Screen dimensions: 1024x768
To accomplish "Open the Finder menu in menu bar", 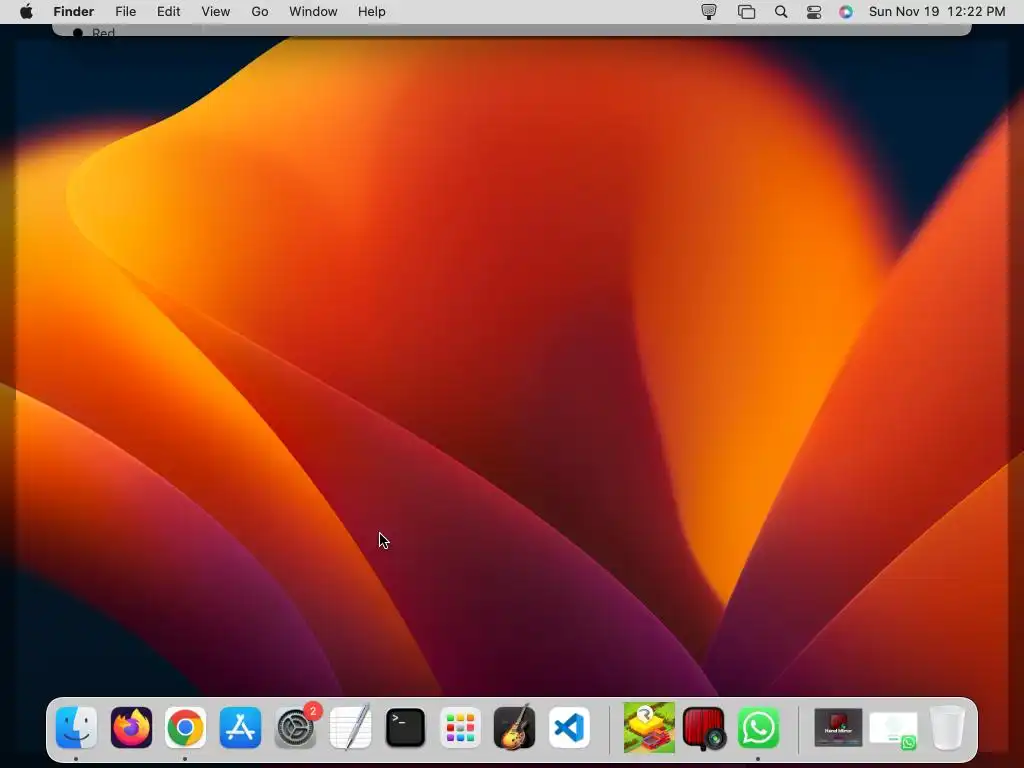I will pyautogui.click(x=73, y=12).
